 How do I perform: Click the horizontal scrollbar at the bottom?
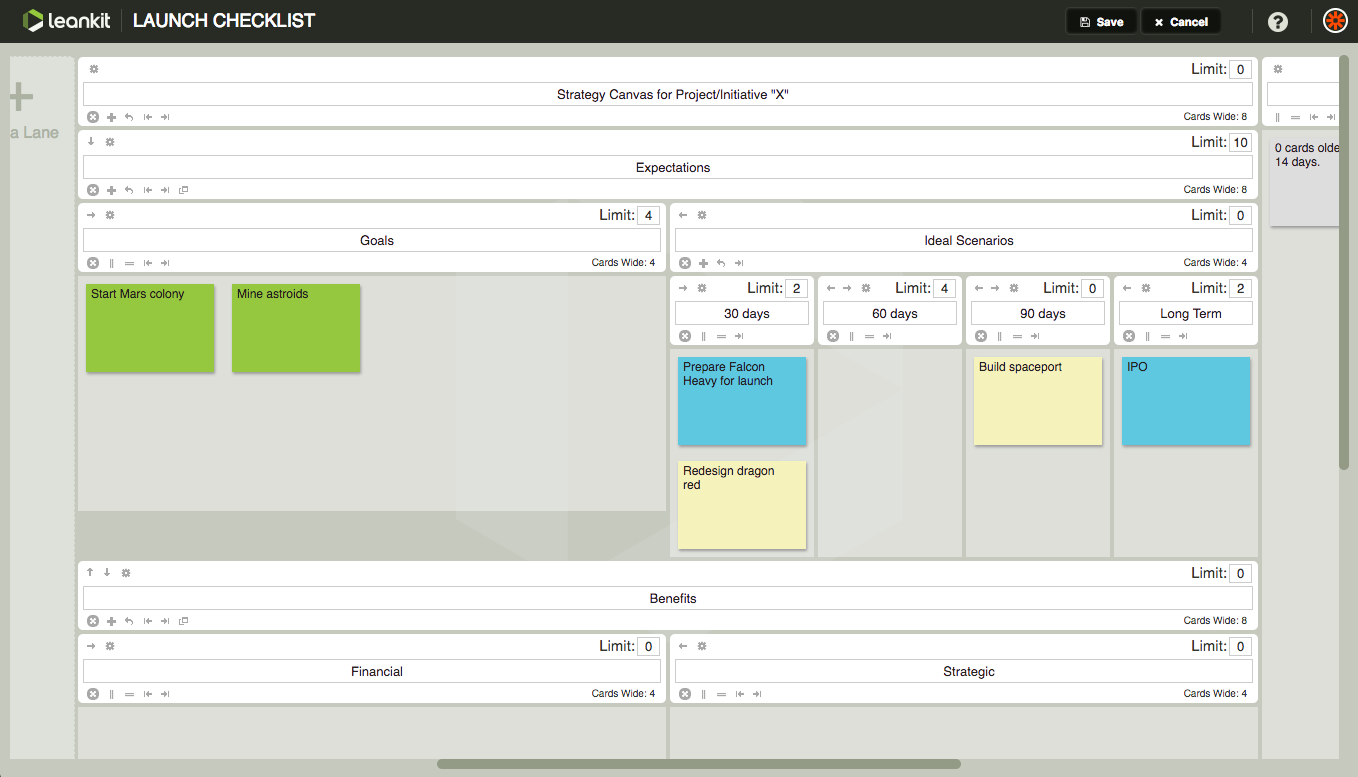700,763
